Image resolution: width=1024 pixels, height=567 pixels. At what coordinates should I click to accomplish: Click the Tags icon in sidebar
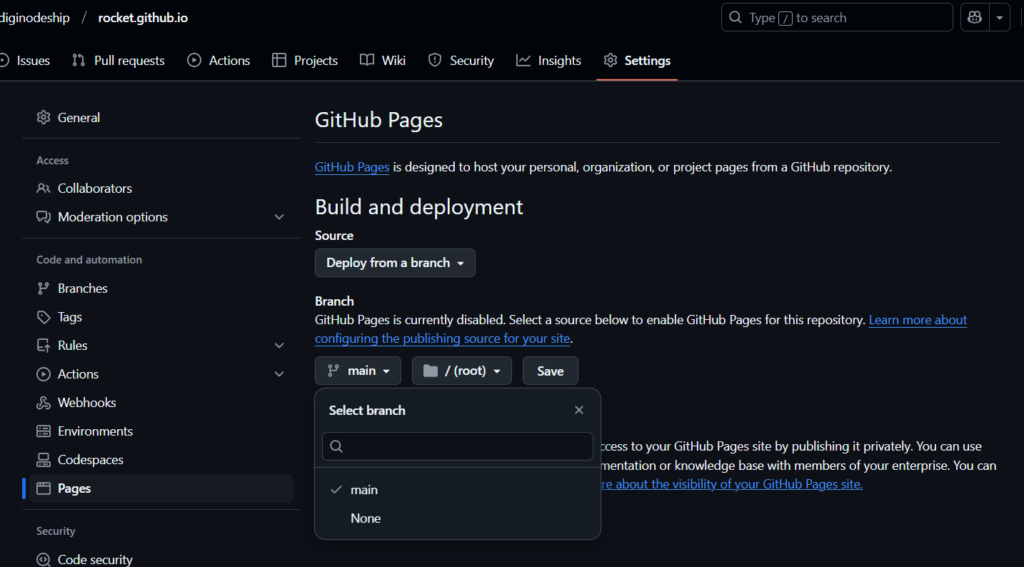pyautogui.click(x=43, y=317)
